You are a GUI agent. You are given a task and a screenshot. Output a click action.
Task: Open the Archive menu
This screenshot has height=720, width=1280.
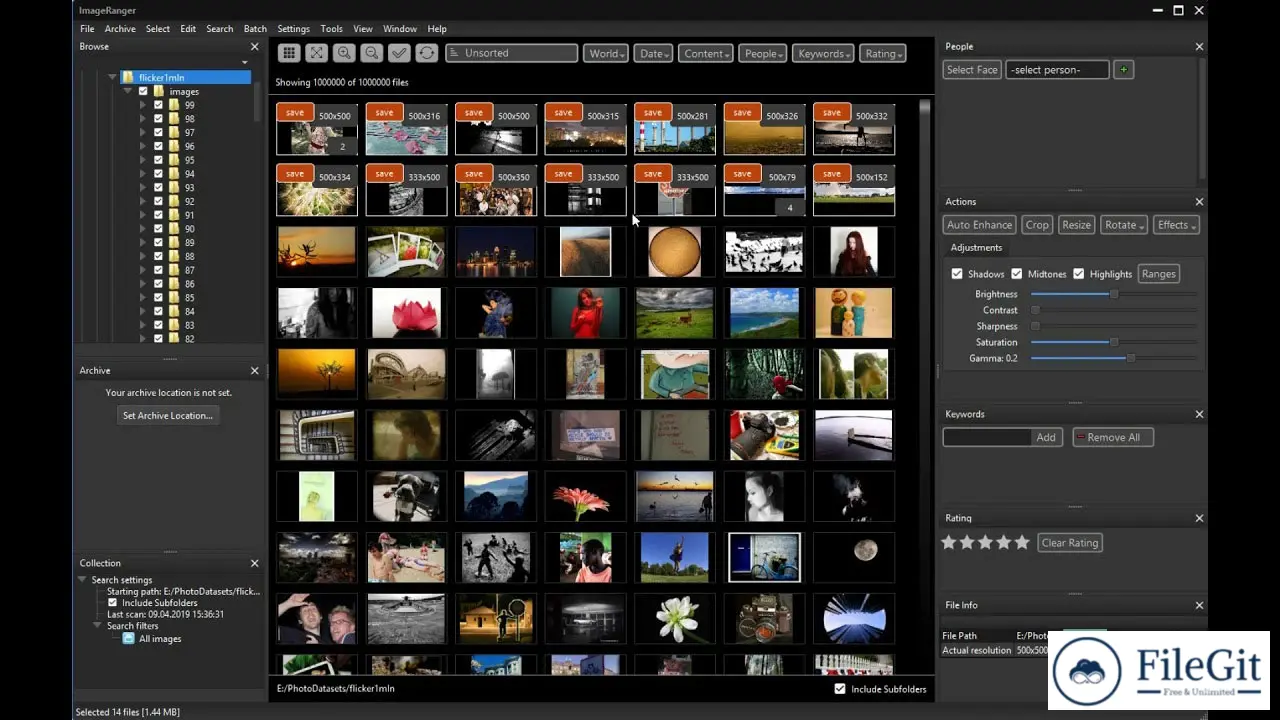tap(120, 29)
